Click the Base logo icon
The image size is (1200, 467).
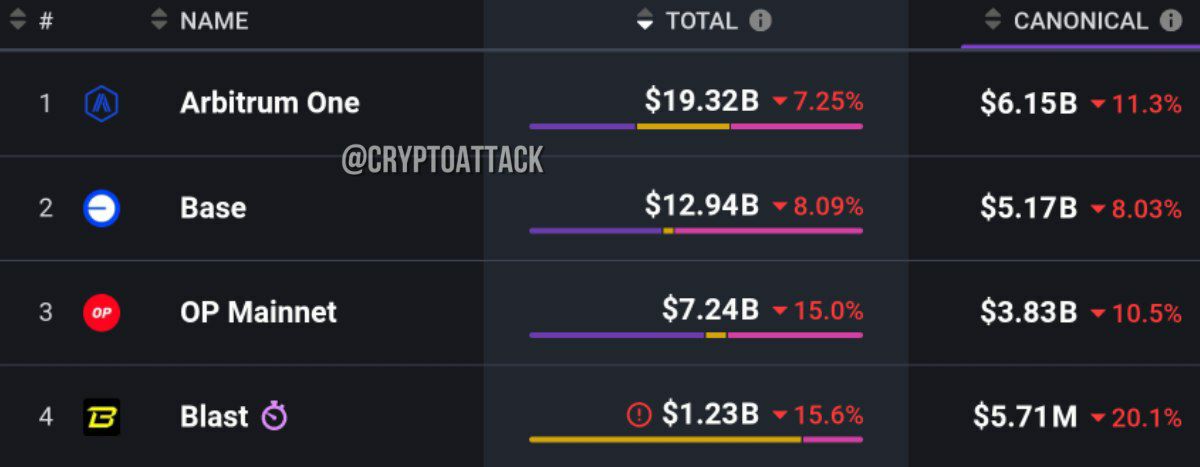pyautogui.click(x=102, y=208)
